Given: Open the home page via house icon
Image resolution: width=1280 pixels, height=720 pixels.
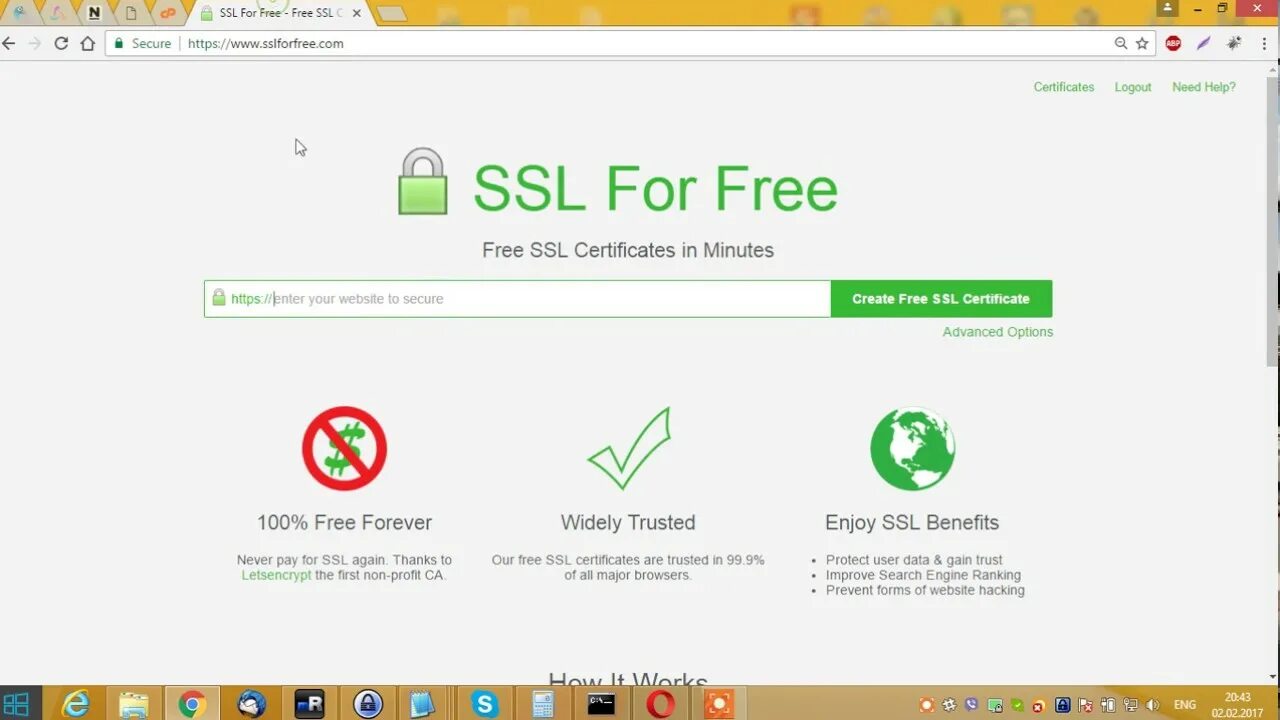Looking at the screenshot, I should coord(88,43).
